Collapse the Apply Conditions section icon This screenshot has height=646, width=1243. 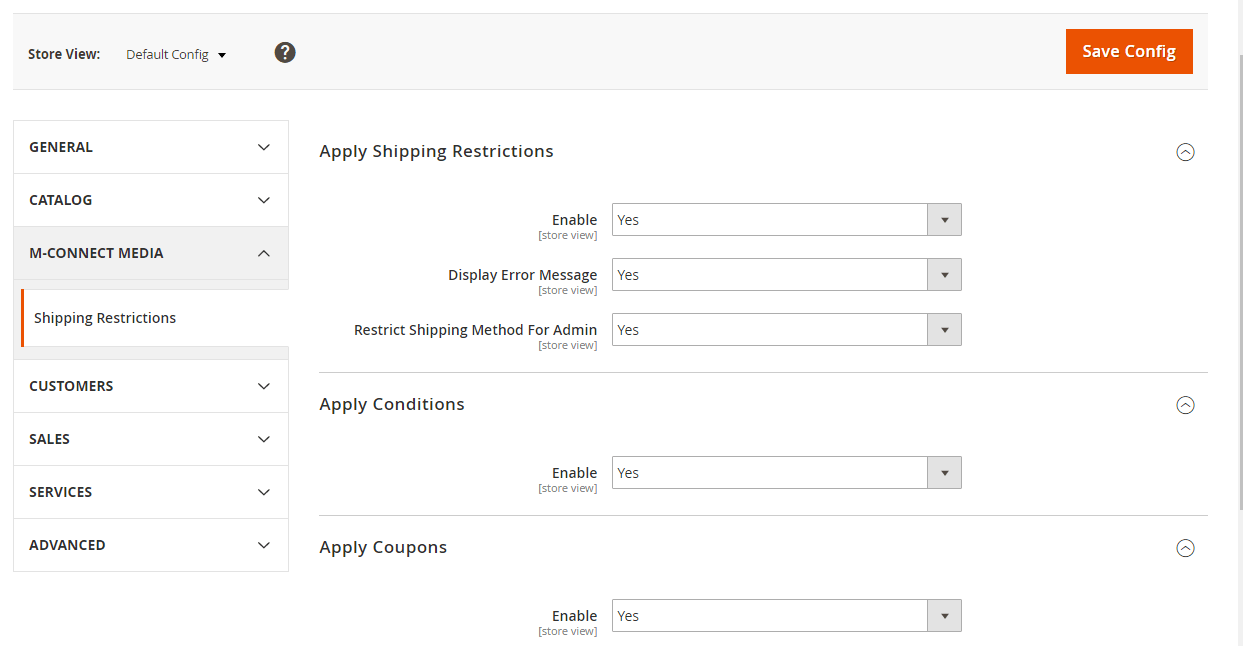(x=1185, y=405)
